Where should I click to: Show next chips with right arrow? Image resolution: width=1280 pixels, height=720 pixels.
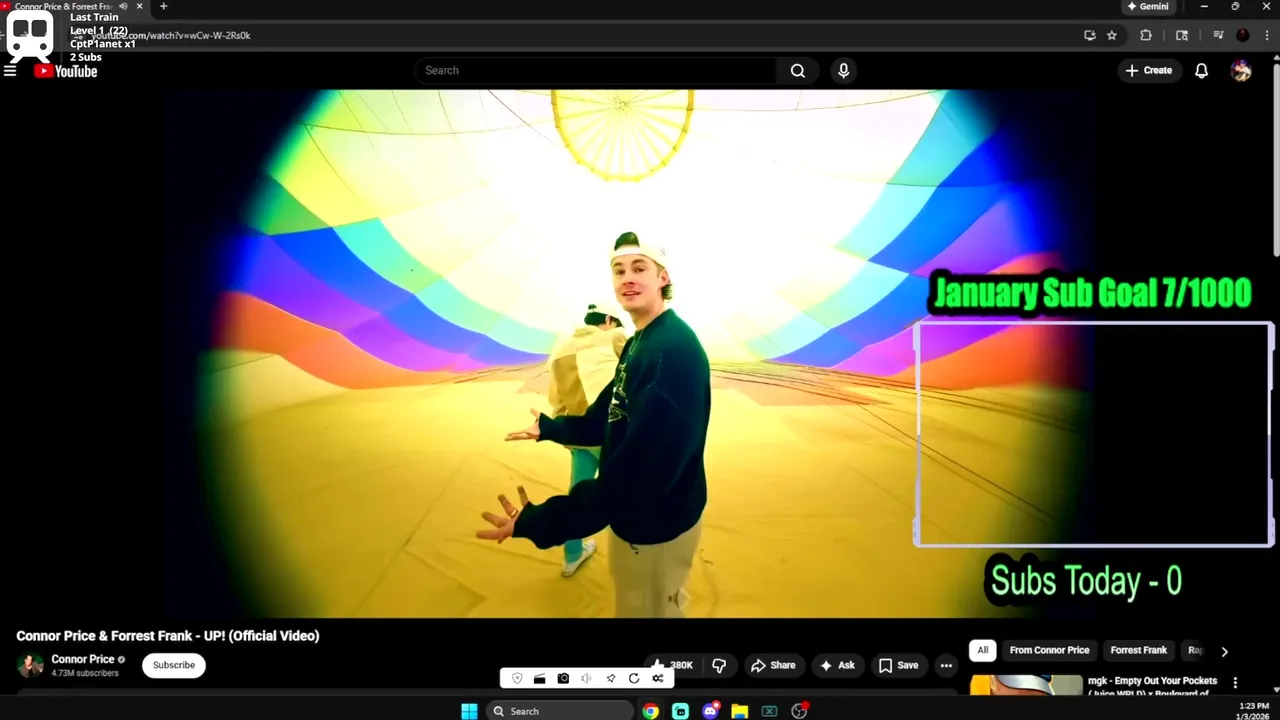tap(1224, 651)
